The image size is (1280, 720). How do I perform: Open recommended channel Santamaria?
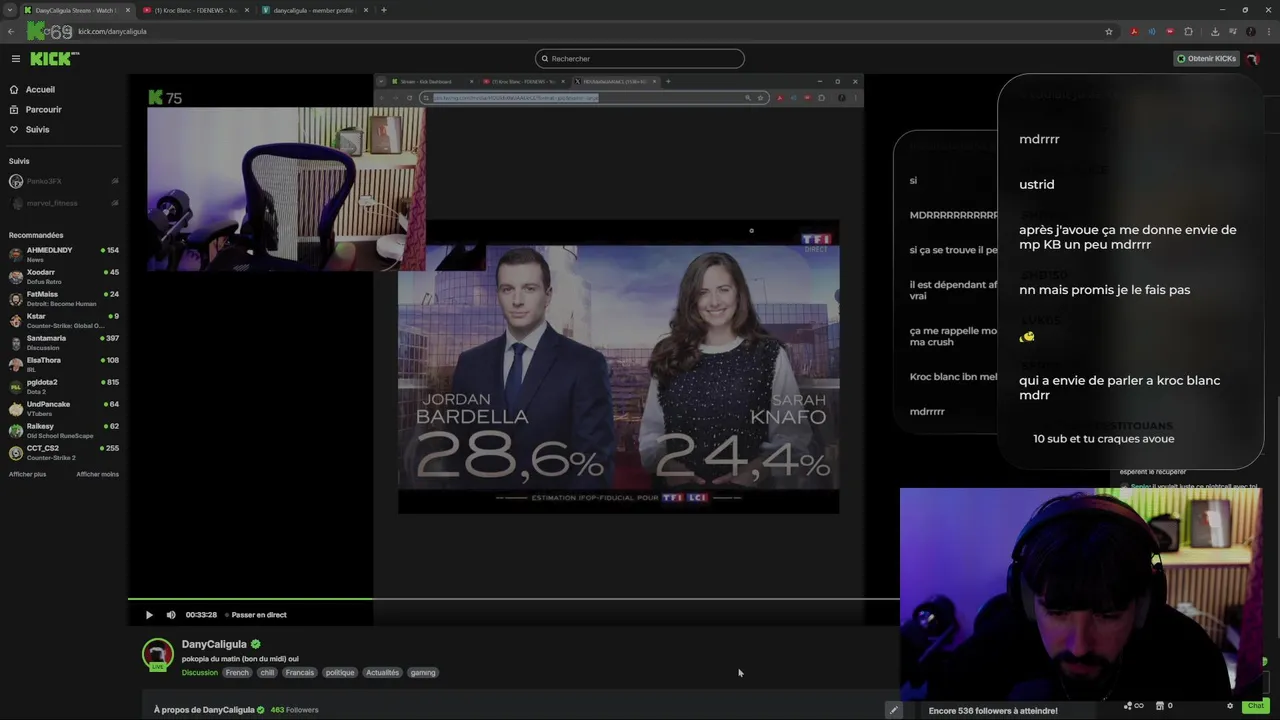coord(64,342)
